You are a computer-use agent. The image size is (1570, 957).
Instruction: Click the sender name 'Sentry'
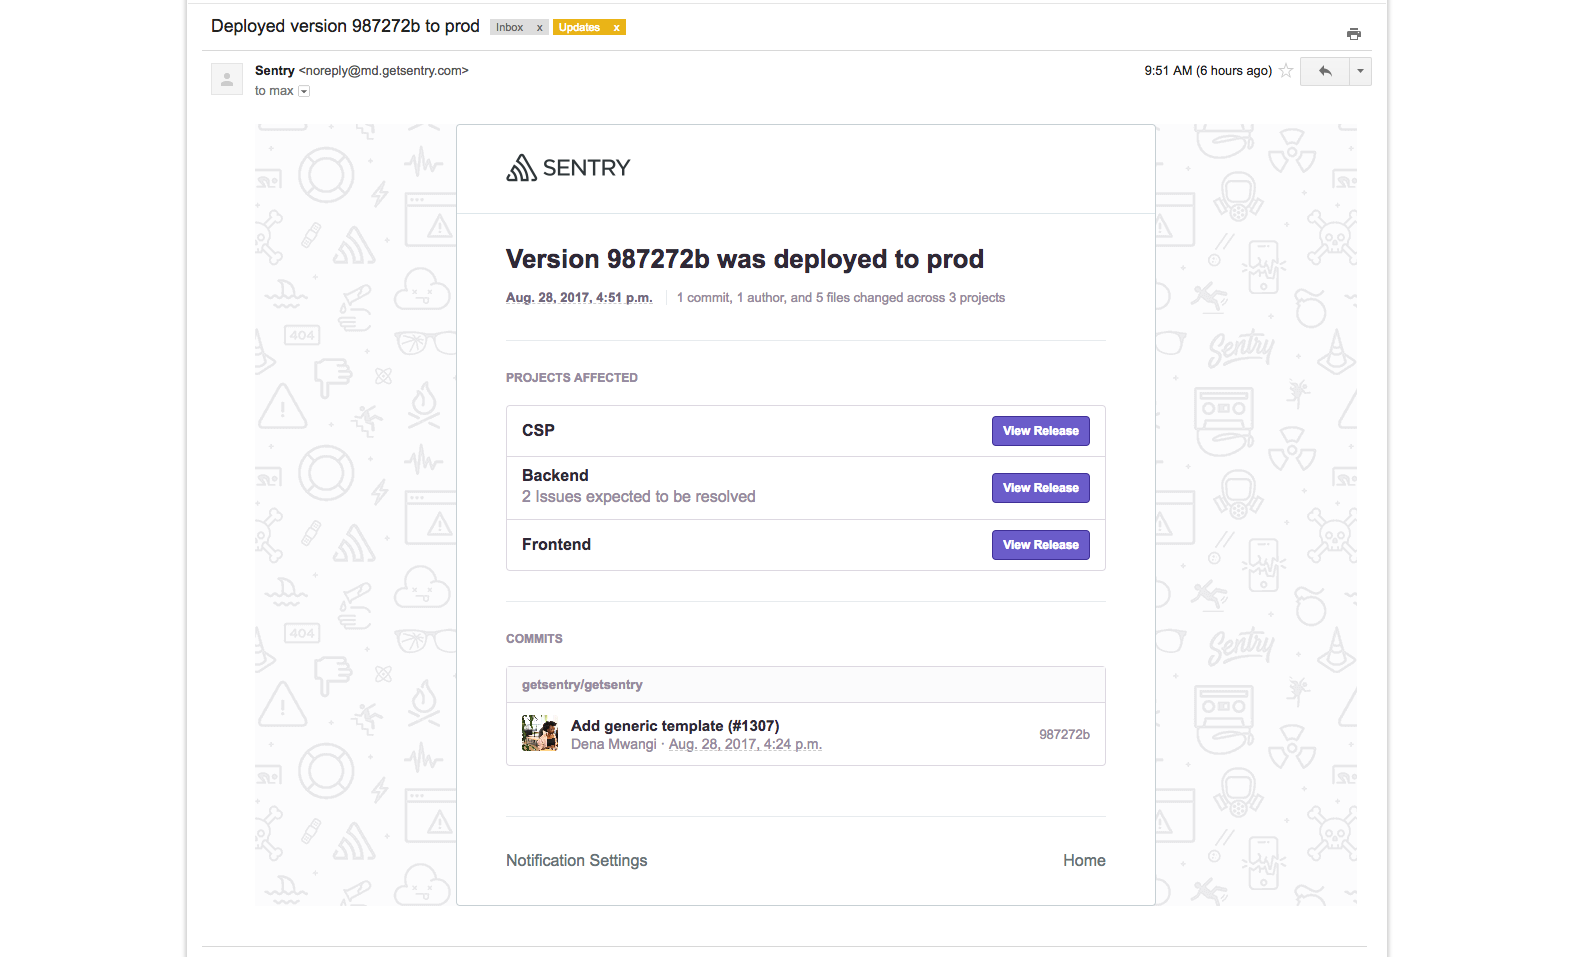tap(275, 71)
